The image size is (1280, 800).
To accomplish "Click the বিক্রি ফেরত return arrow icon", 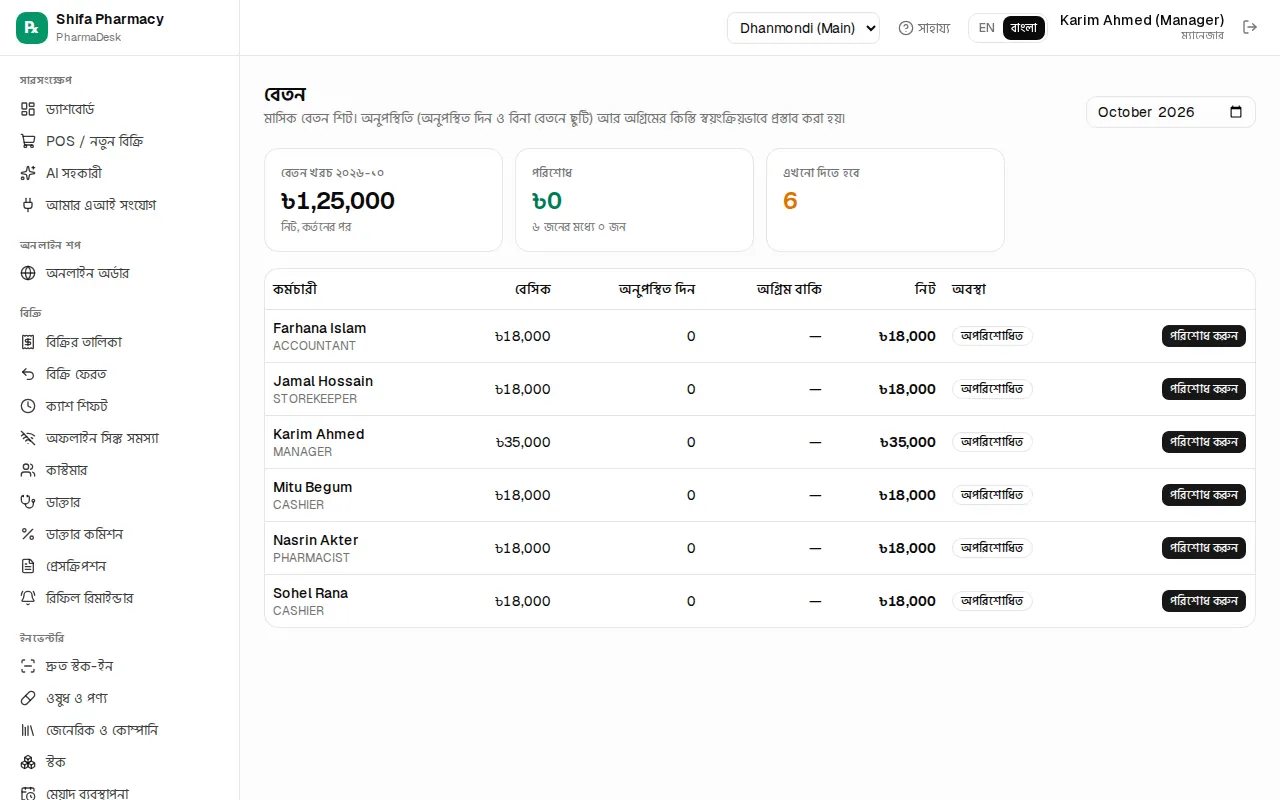I will (x=28, y=374).
